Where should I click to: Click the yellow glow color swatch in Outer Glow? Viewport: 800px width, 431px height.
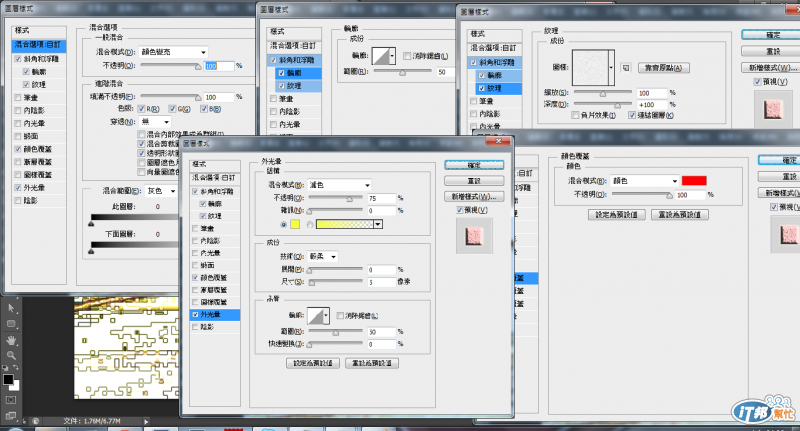[295, 224]
